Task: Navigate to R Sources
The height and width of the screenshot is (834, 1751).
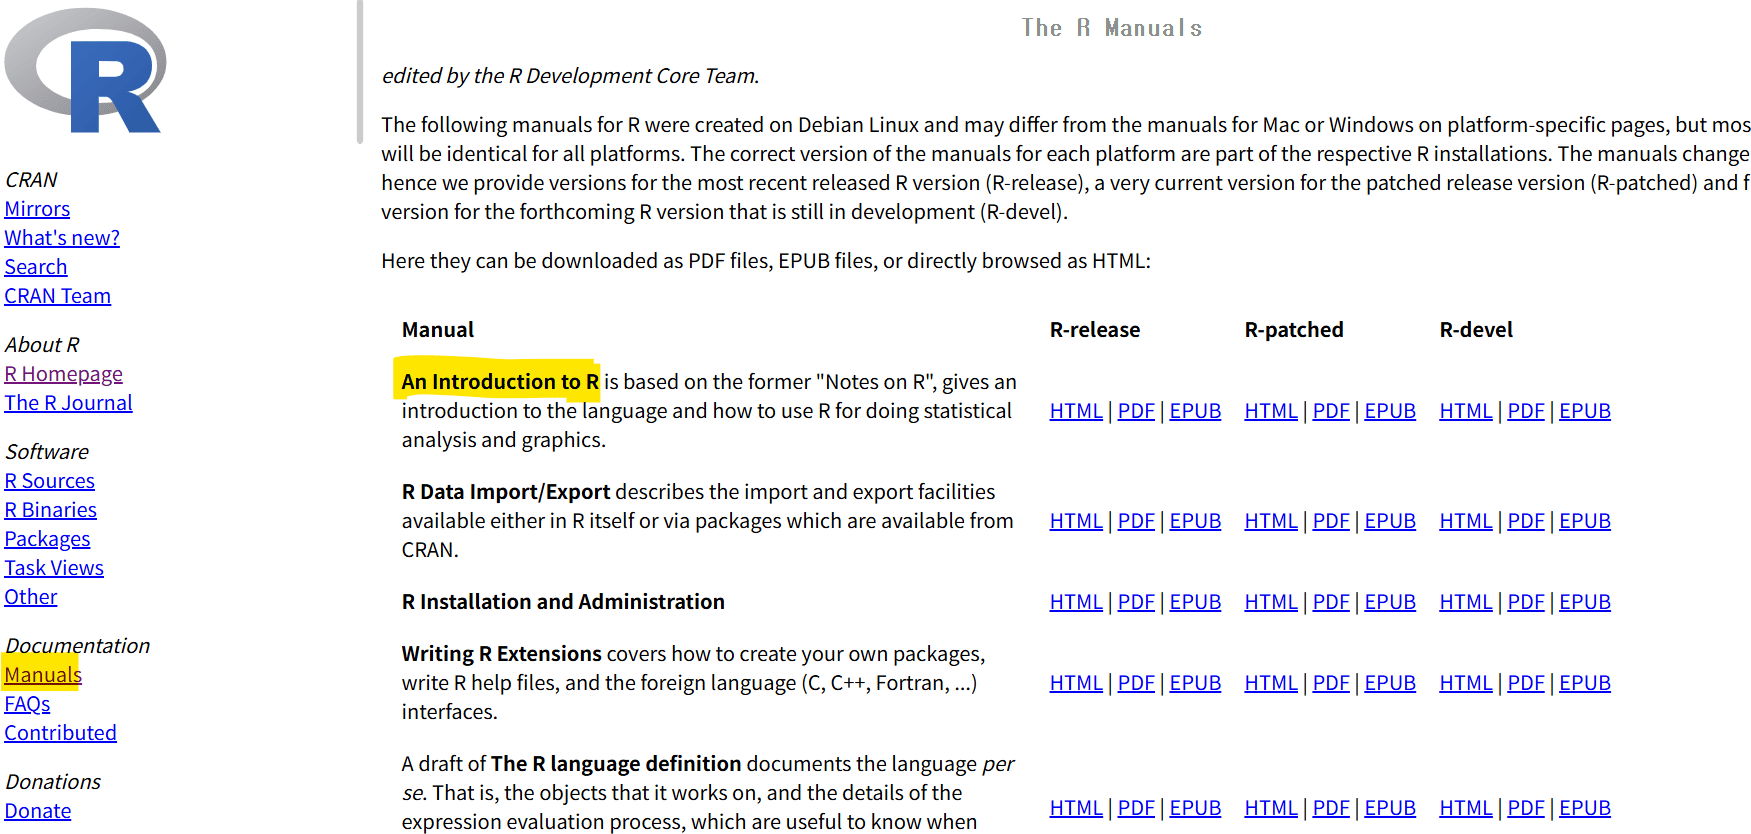Action: (49, 481)
